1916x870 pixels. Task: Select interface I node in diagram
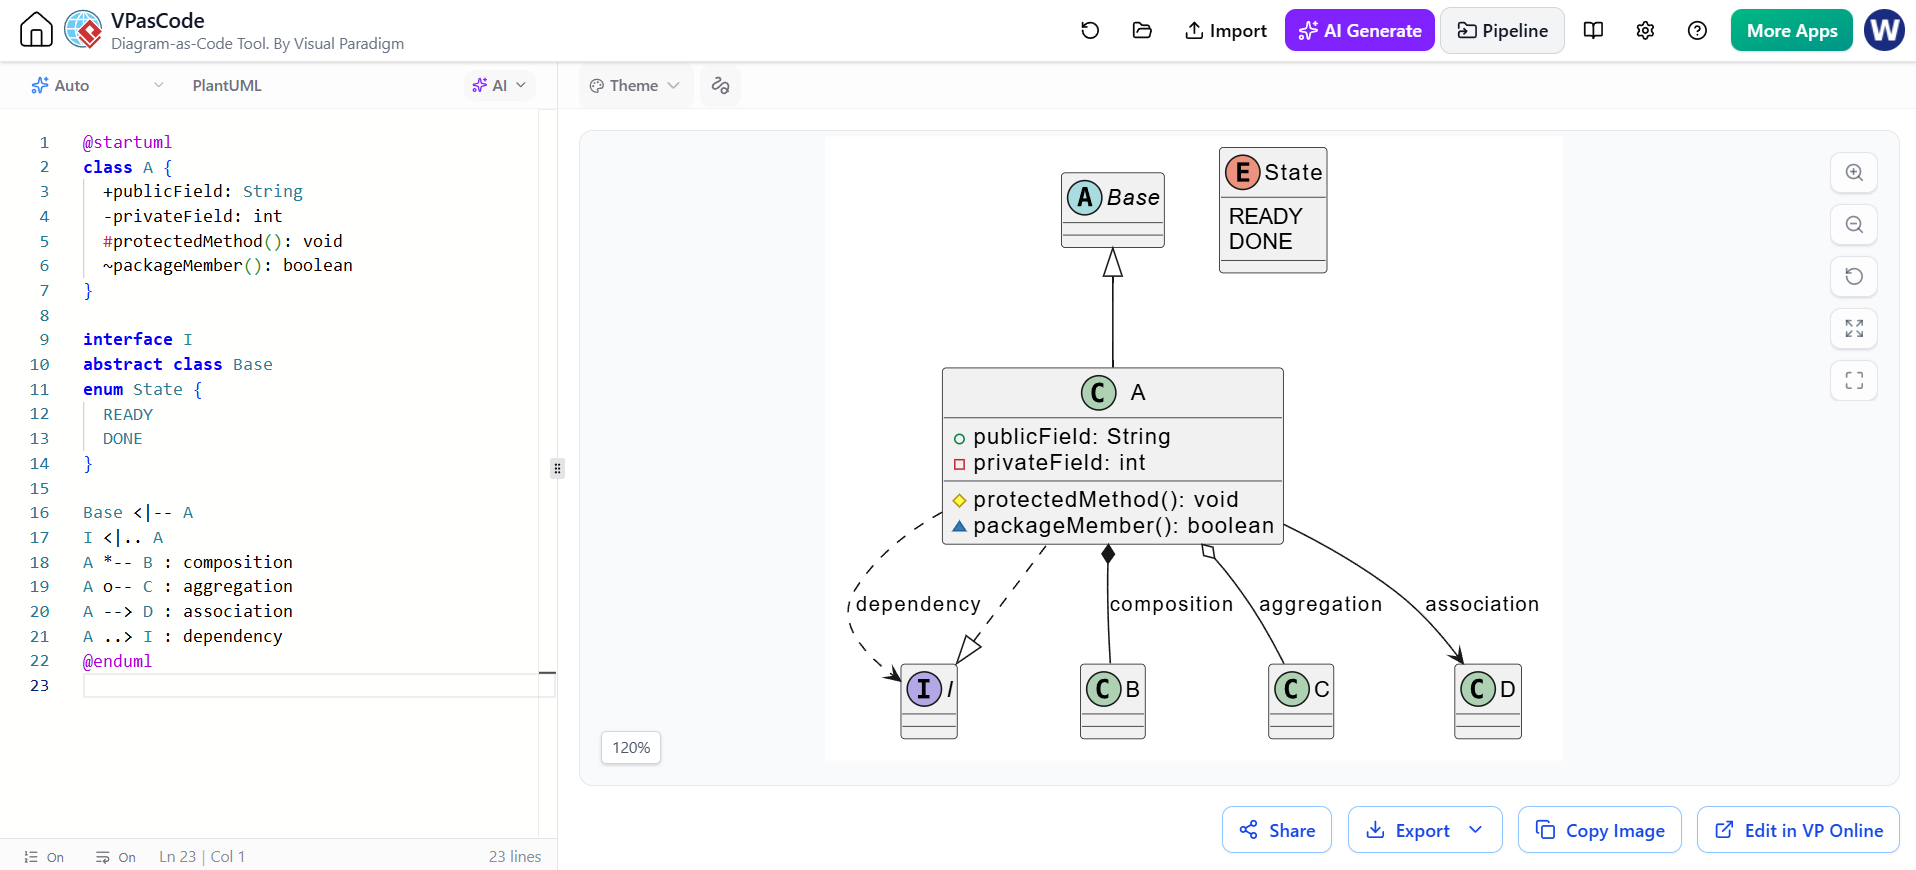click(x=929, y=701)
